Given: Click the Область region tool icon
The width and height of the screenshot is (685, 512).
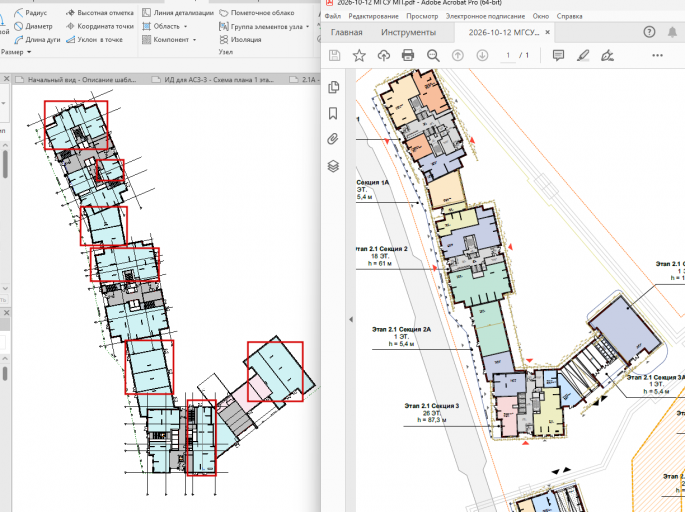Looking at the screenshot, I should [147, 26].
